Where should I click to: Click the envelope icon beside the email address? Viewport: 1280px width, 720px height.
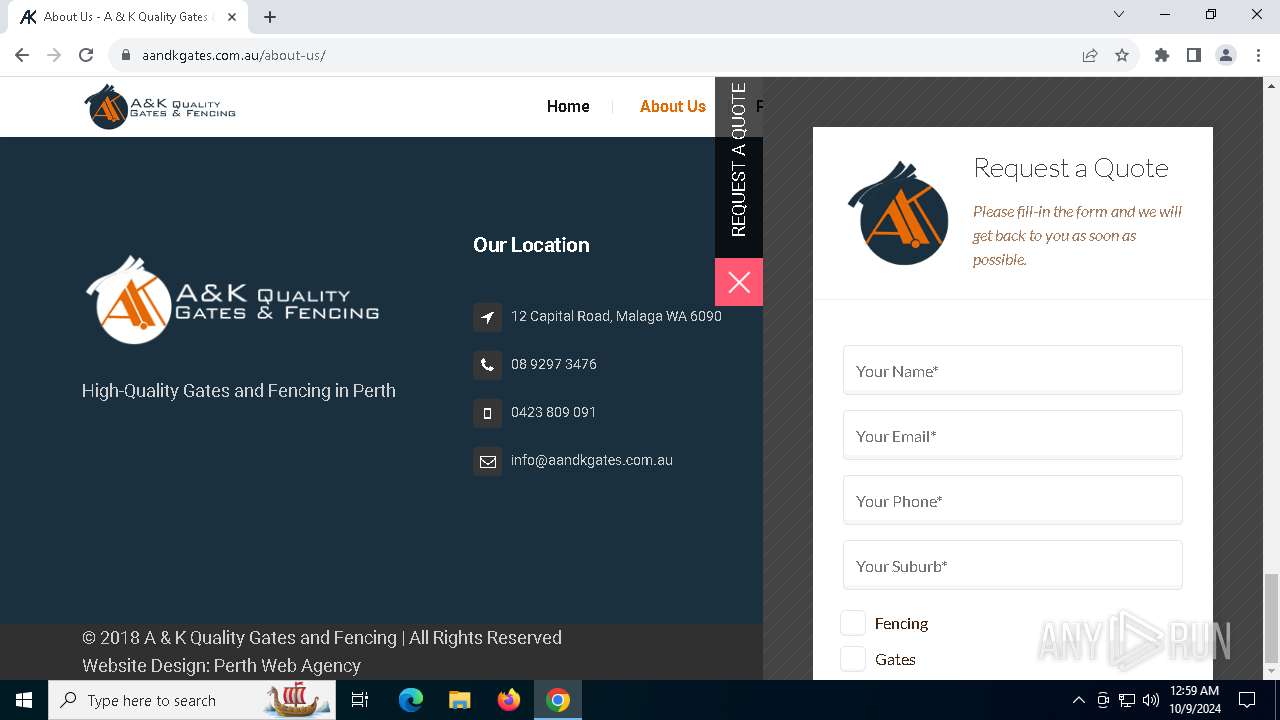[487, 461]
